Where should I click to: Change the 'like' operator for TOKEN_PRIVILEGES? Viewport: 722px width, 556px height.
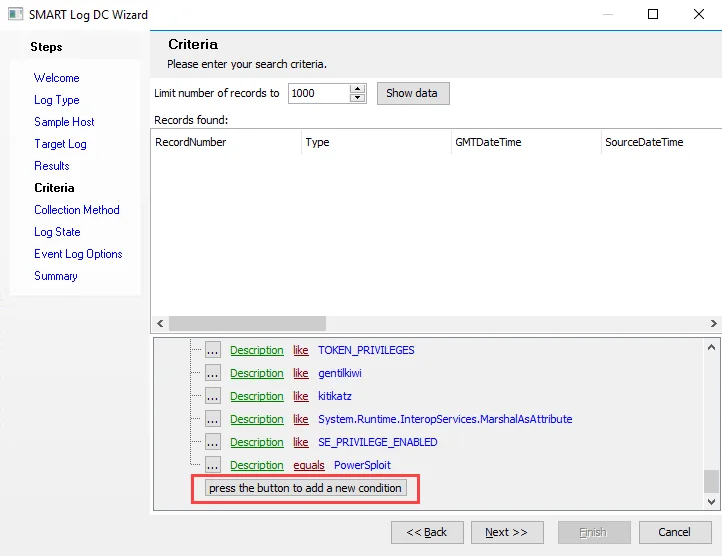coord(301,350)
